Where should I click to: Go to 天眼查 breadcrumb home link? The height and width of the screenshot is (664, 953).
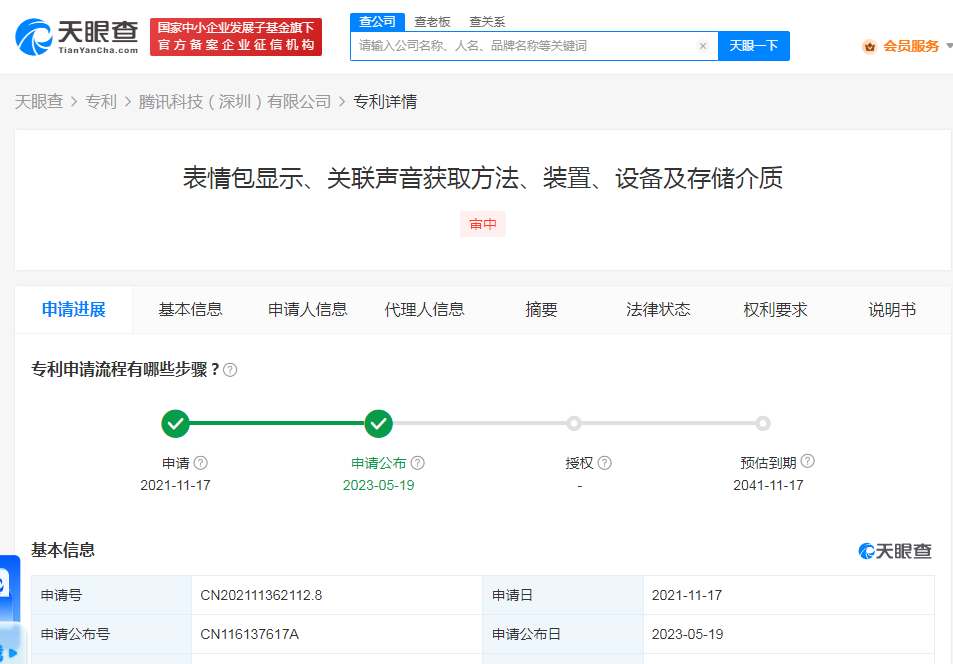tap(39, 102)
